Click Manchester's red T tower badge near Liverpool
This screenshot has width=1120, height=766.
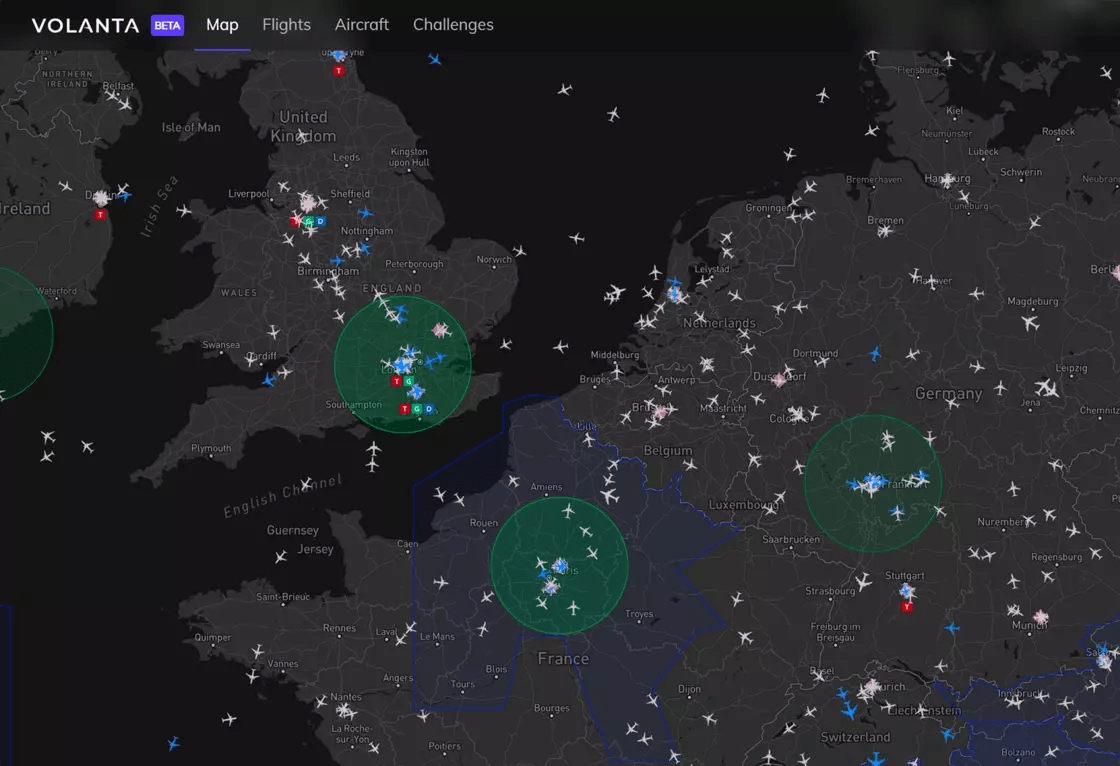[295, 221]
